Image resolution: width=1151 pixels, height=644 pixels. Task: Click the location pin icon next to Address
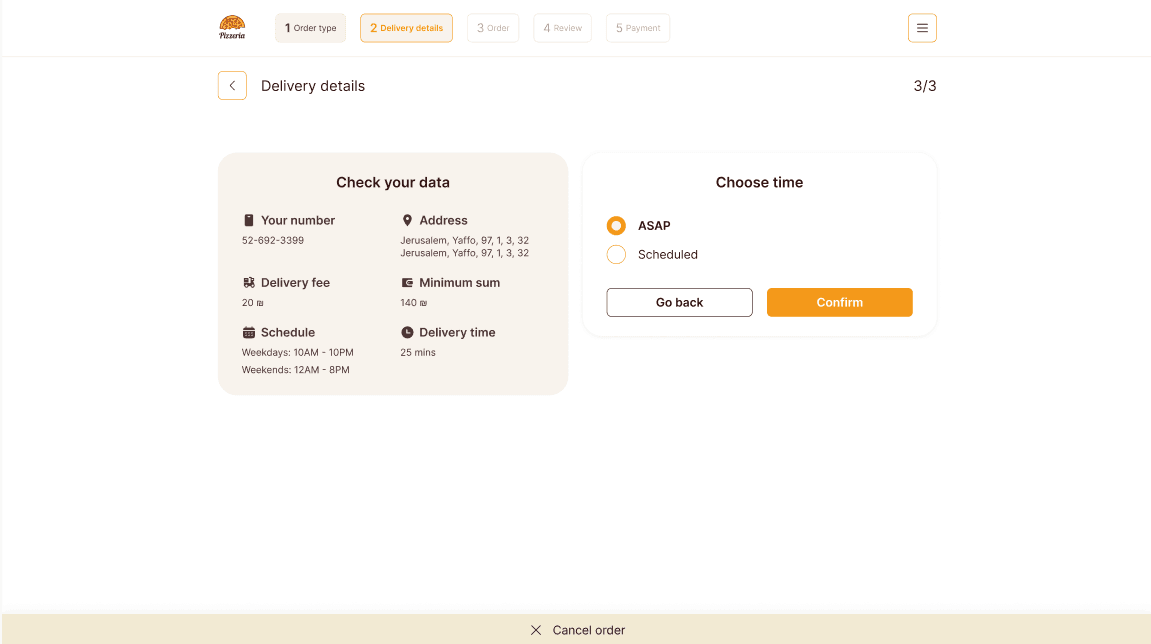click(x=407, y=220)
